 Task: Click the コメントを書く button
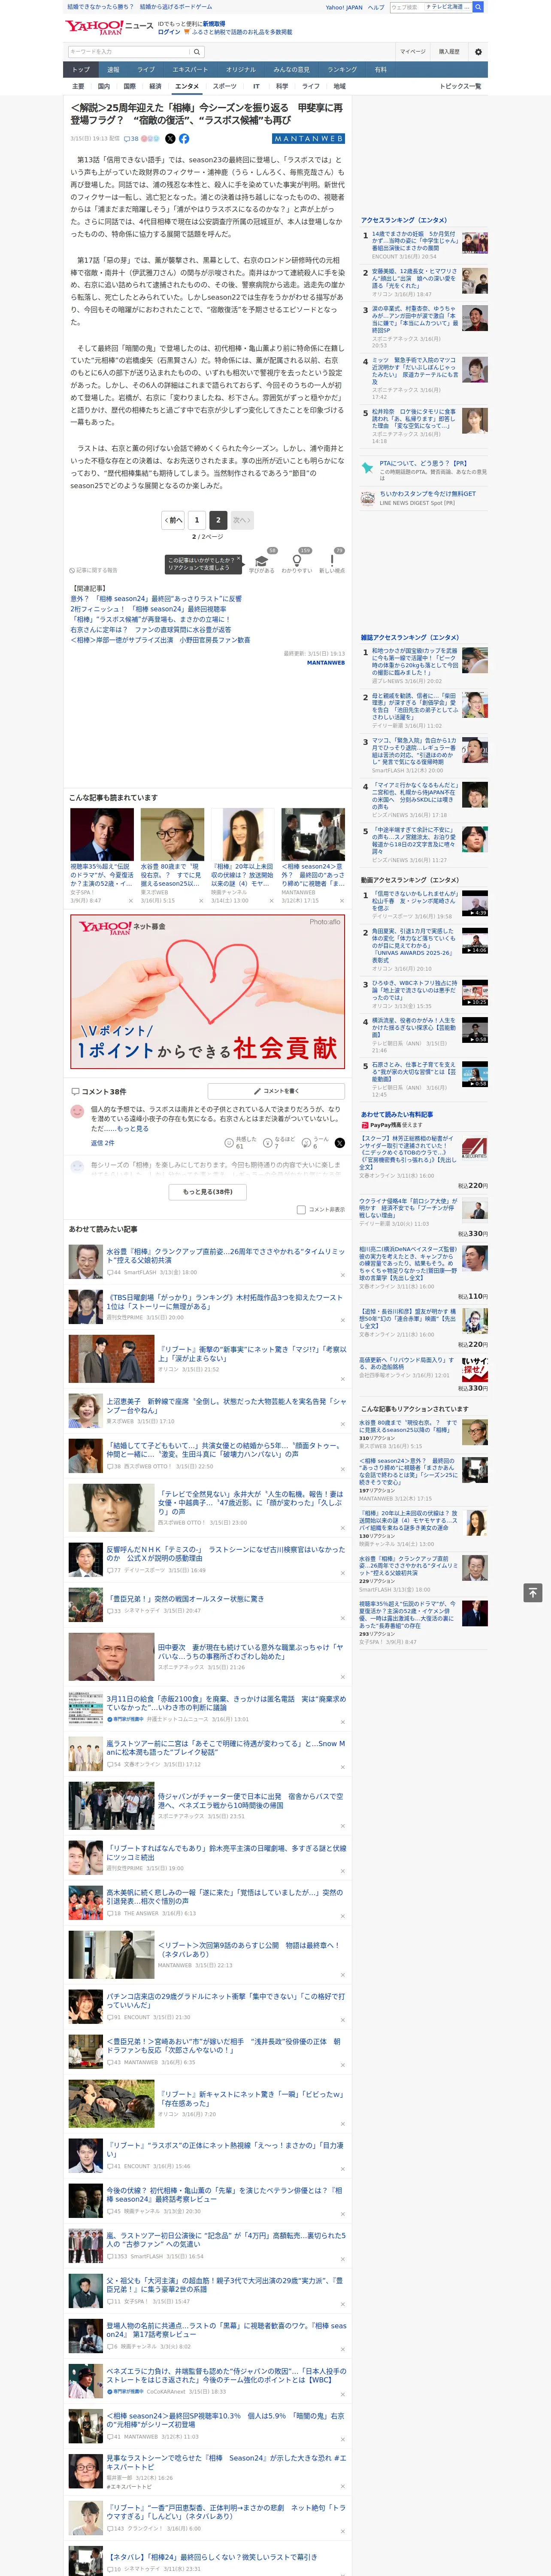[276, 1091]
